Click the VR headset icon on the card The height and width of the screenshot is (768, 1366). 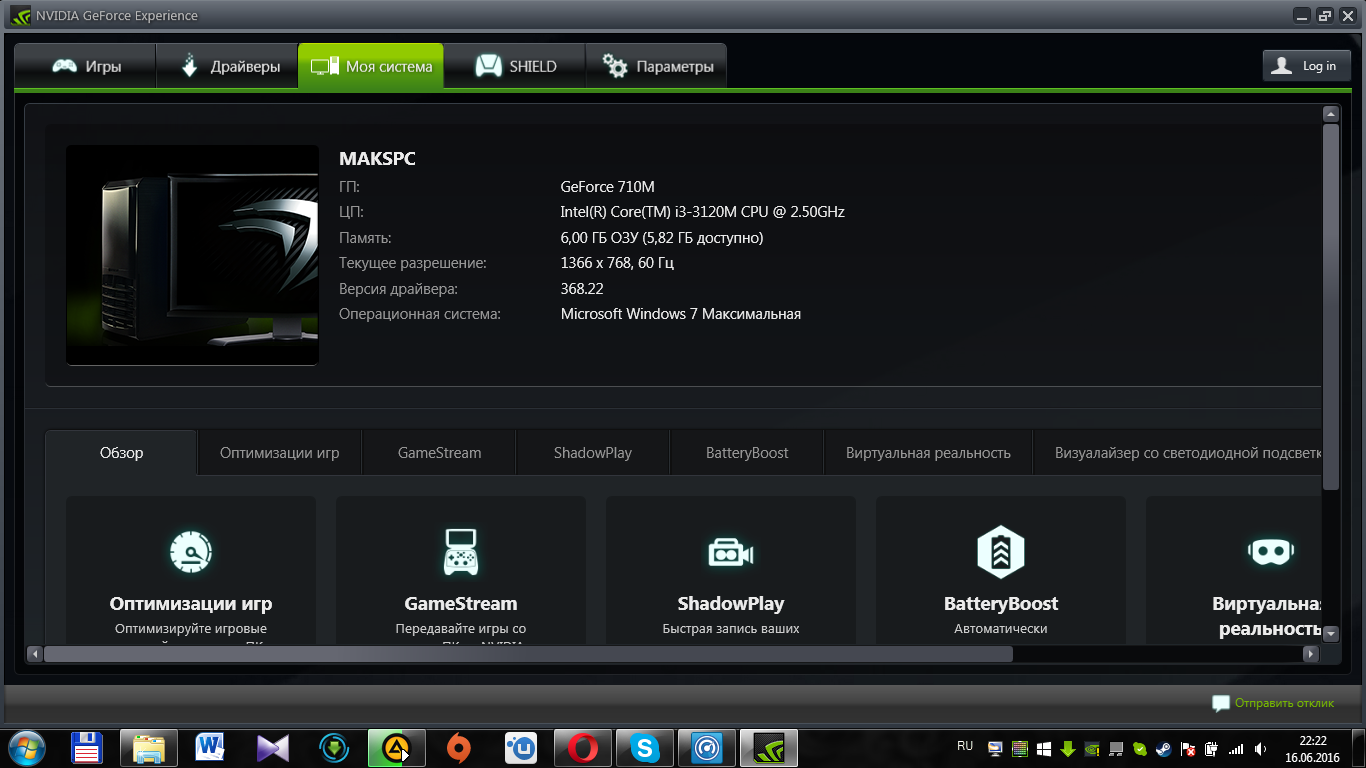[x=1271, y=551]
